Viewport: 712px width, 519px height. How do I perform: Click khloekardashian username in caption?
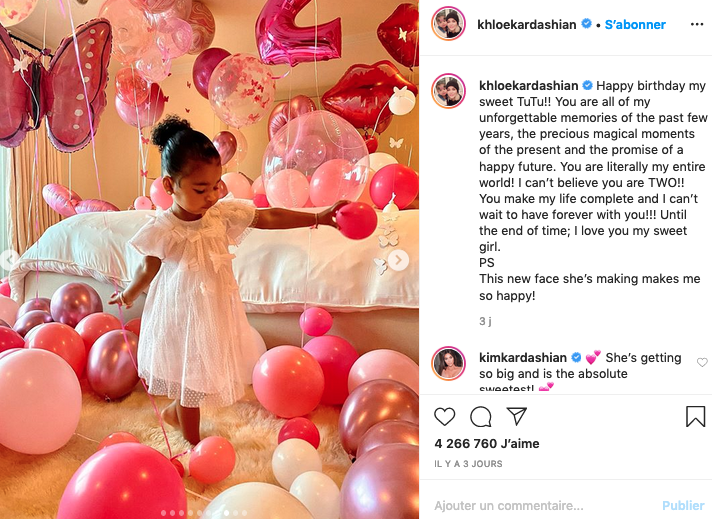529,86
